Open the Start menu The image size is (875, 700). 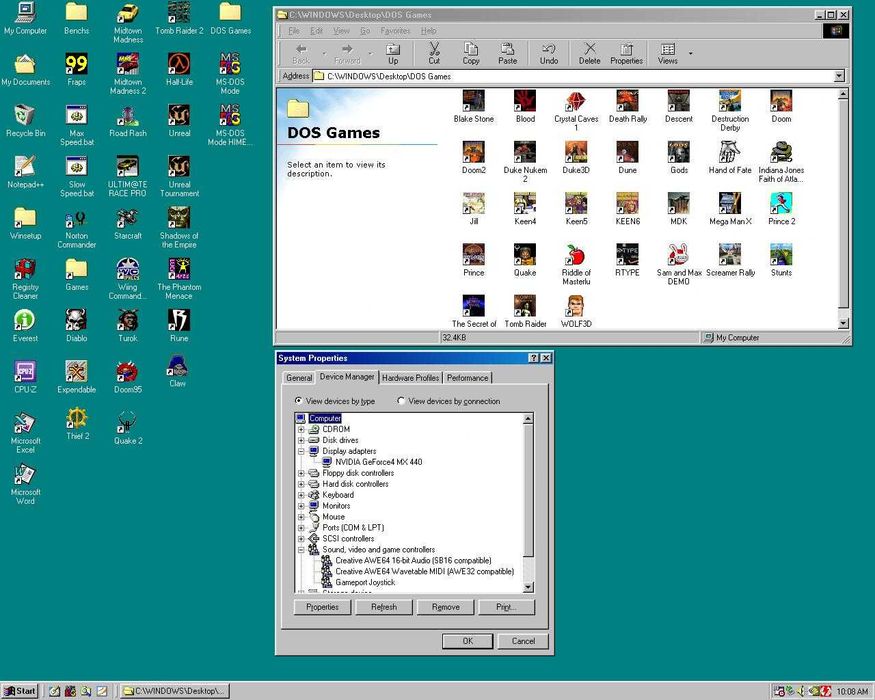[x=20, y=691]
